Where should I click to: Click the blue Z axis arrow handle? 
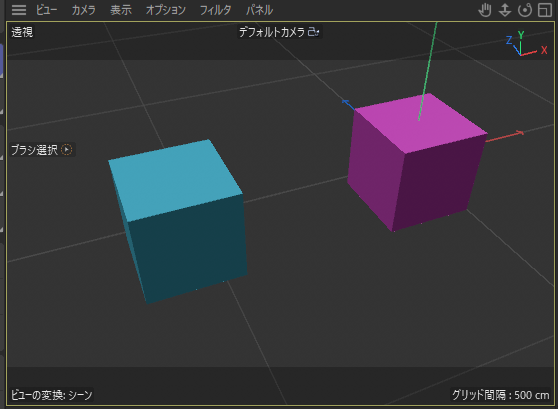click(347, 104)
